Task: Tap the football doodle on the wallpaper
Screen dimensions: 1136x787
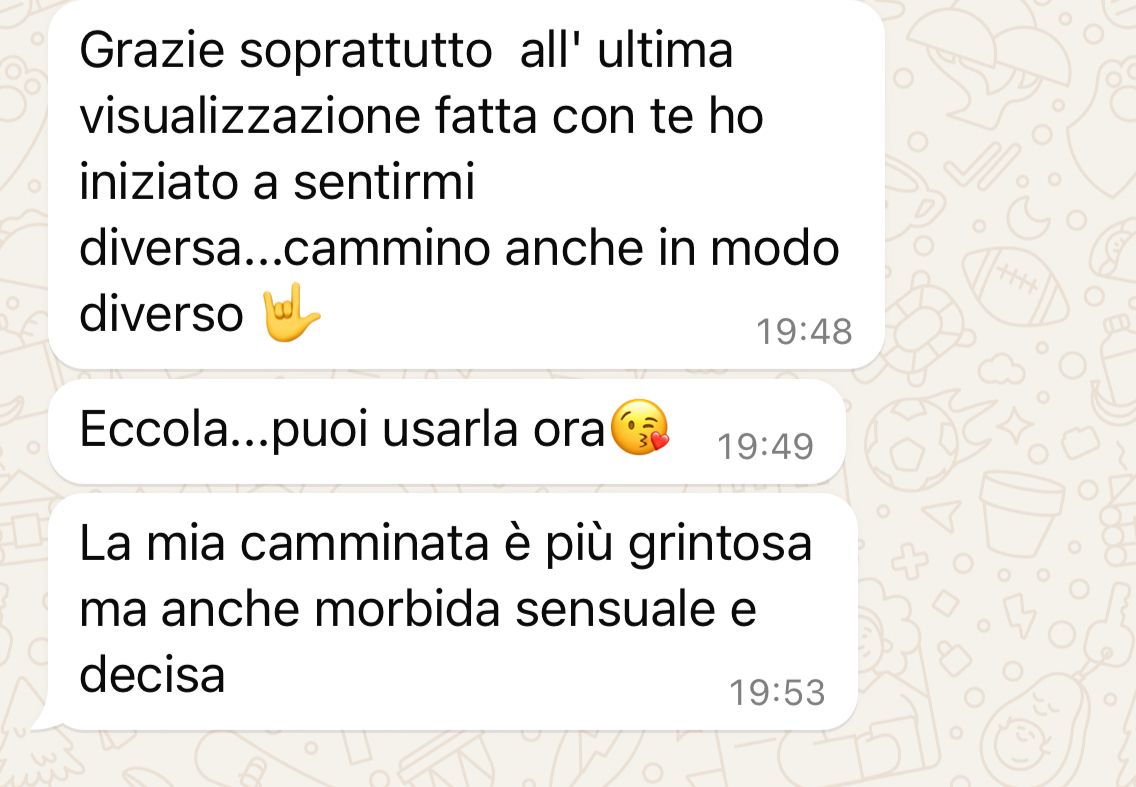Action: (1014, 285)
